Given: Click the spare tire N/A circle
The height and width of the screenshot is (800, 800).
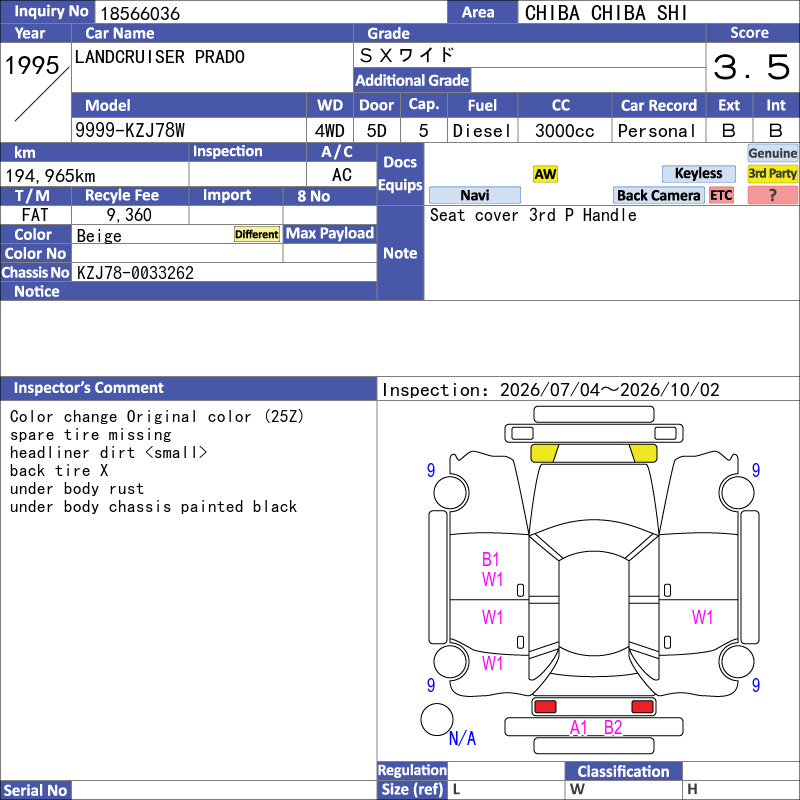Looking at the screenshot, I should pos(437,719).
